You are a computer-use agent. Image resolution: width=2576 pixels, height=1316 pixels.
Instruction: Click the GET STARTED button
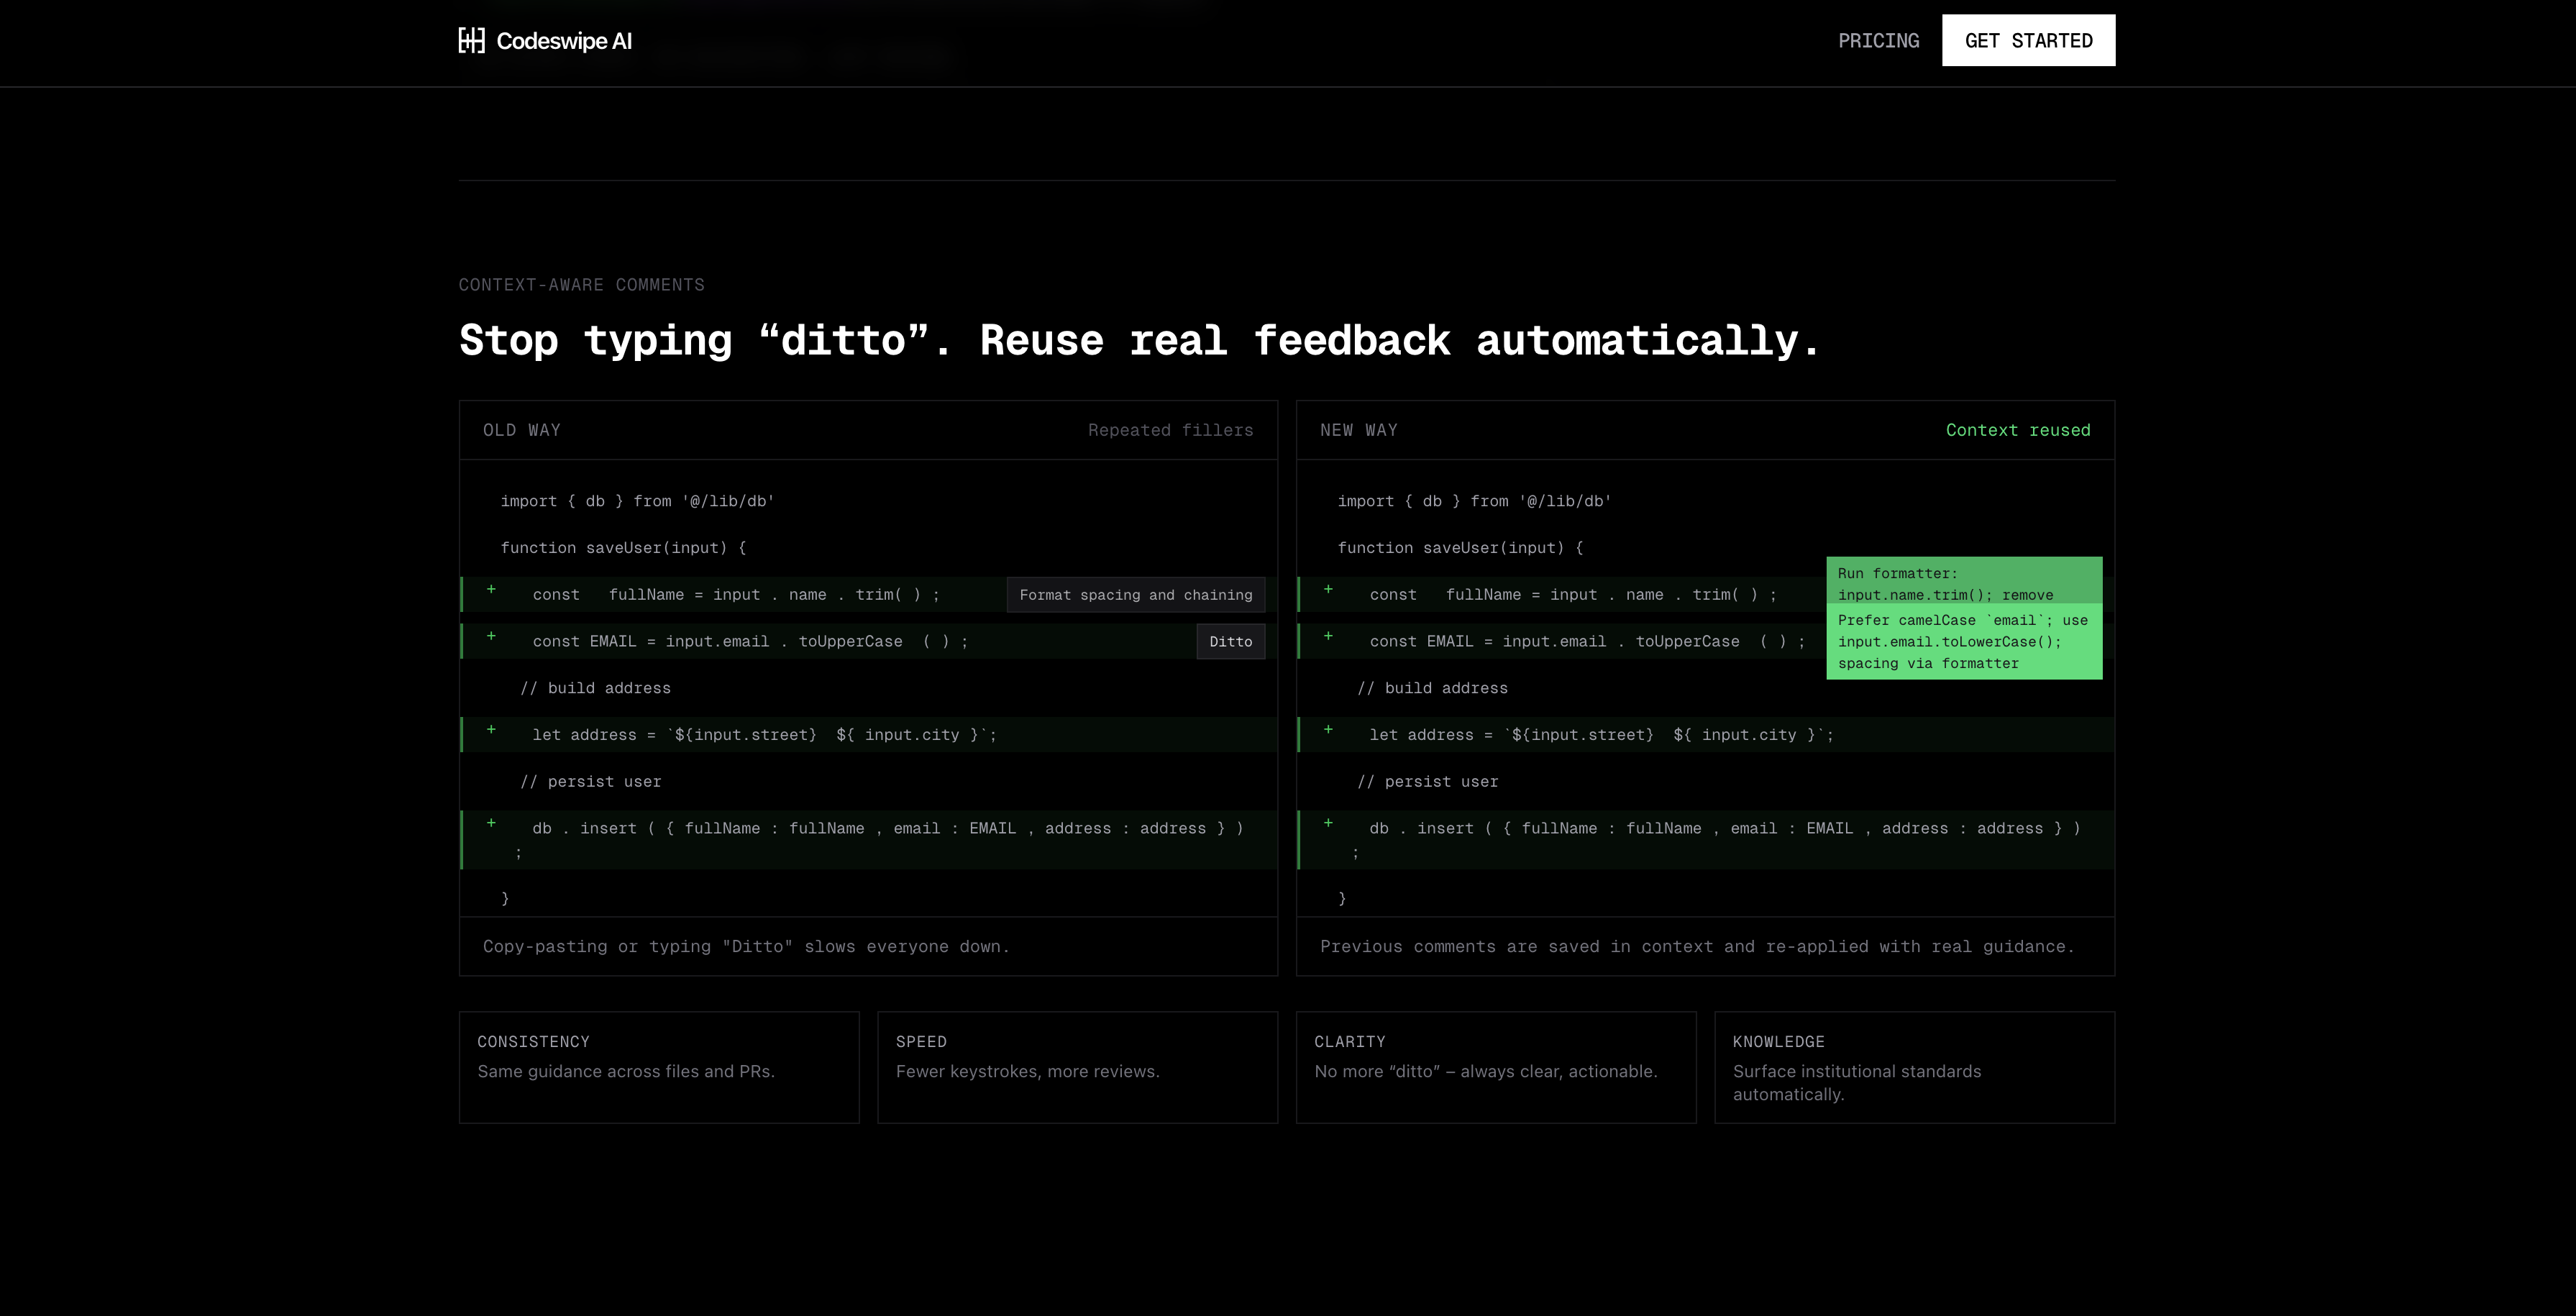click(x=2028, y=40)
